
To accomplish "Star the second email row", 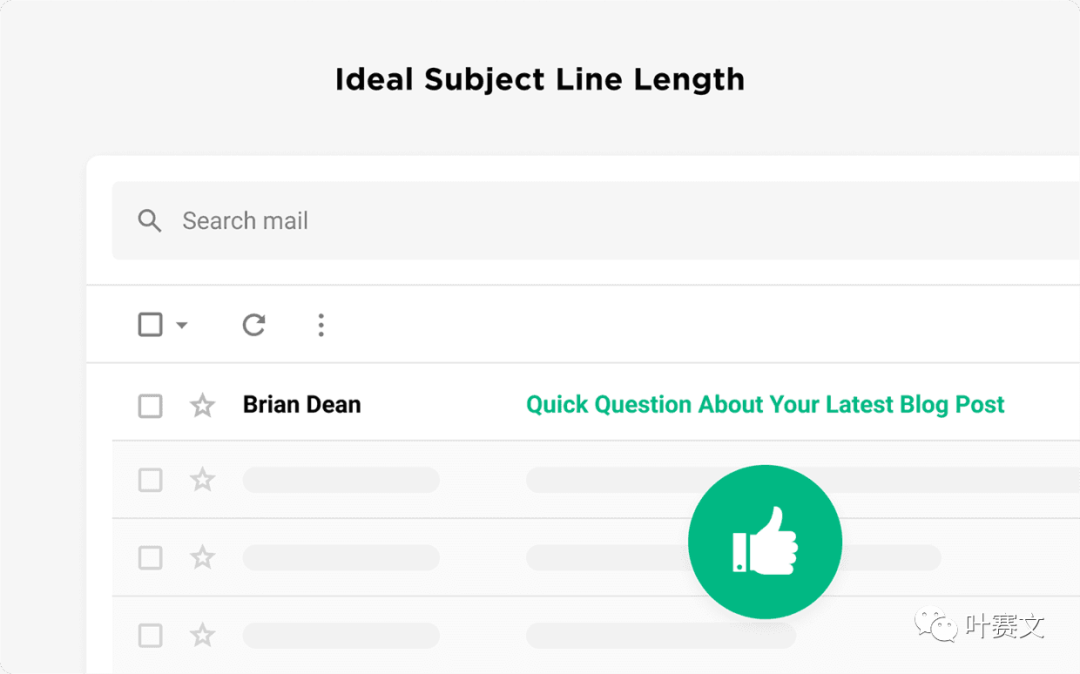I will click(202, 479).
